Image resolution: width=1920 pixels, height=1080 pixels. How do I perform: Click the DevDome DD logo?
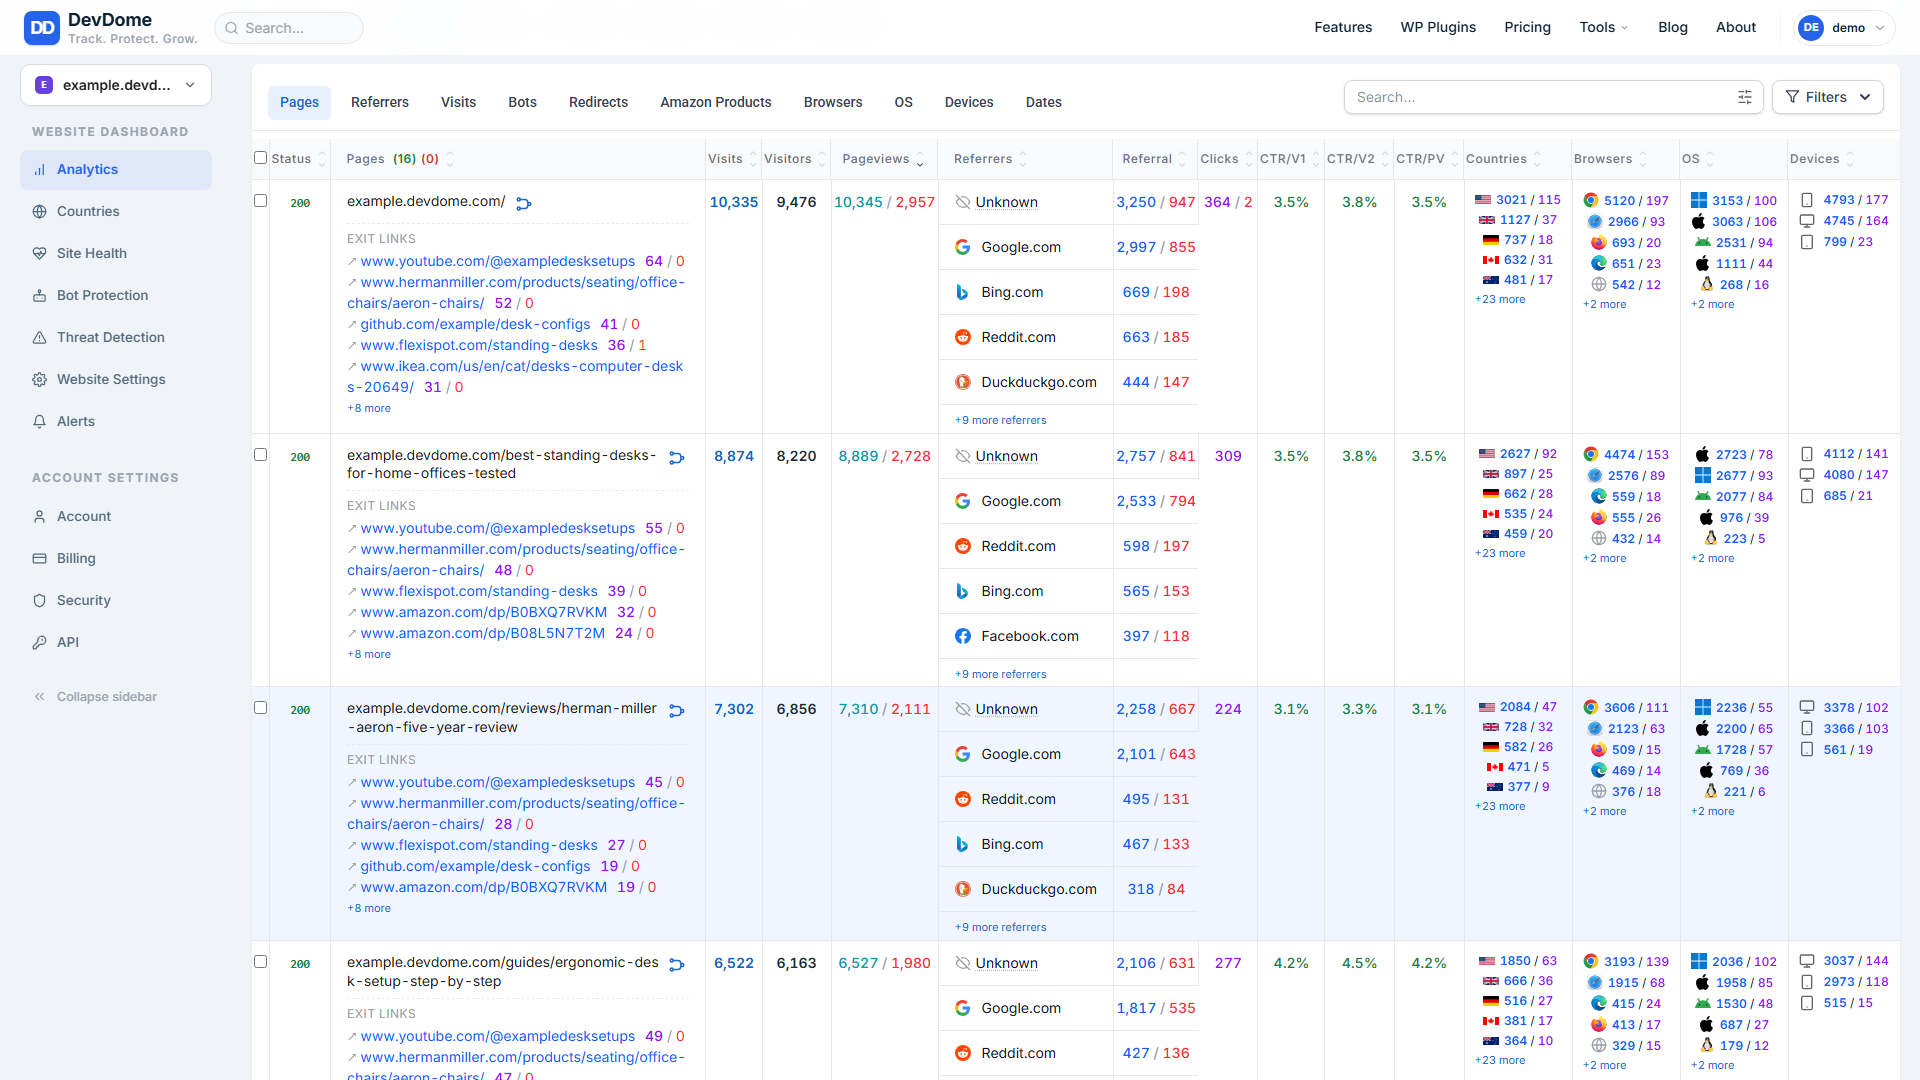coord(42,28)
